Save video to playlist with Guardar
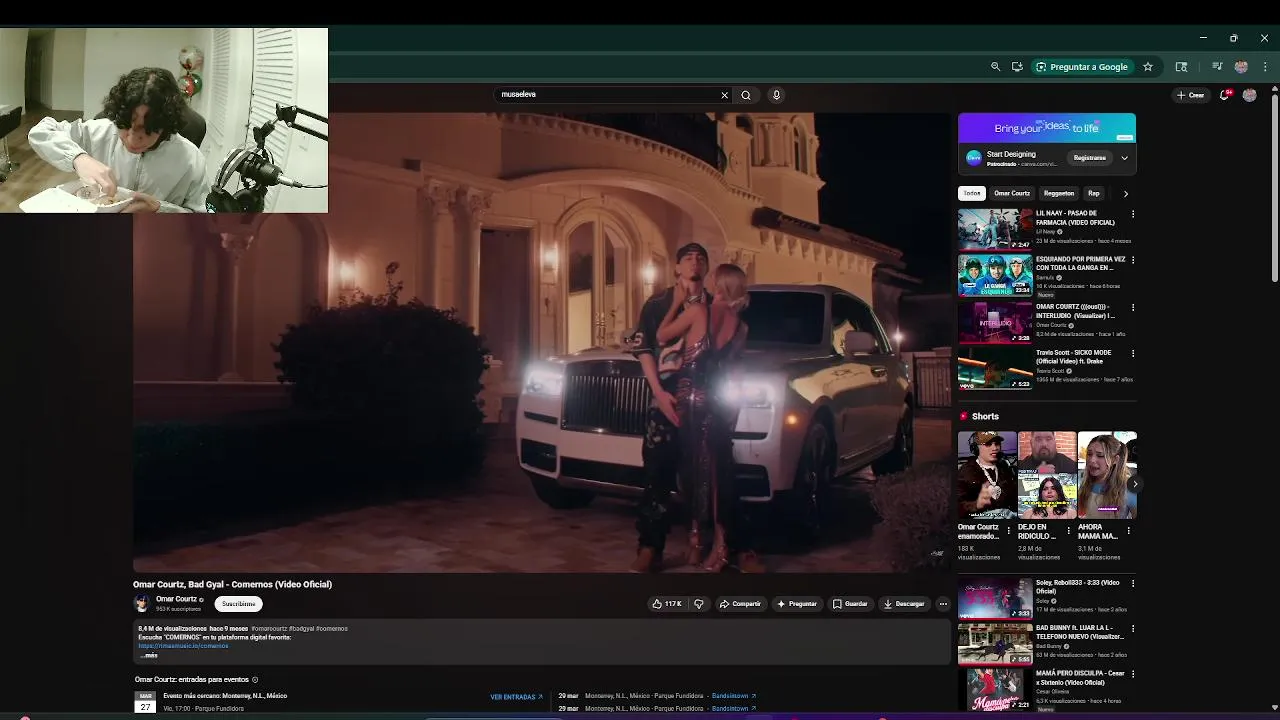1280x720 pixels. (851, 604)
